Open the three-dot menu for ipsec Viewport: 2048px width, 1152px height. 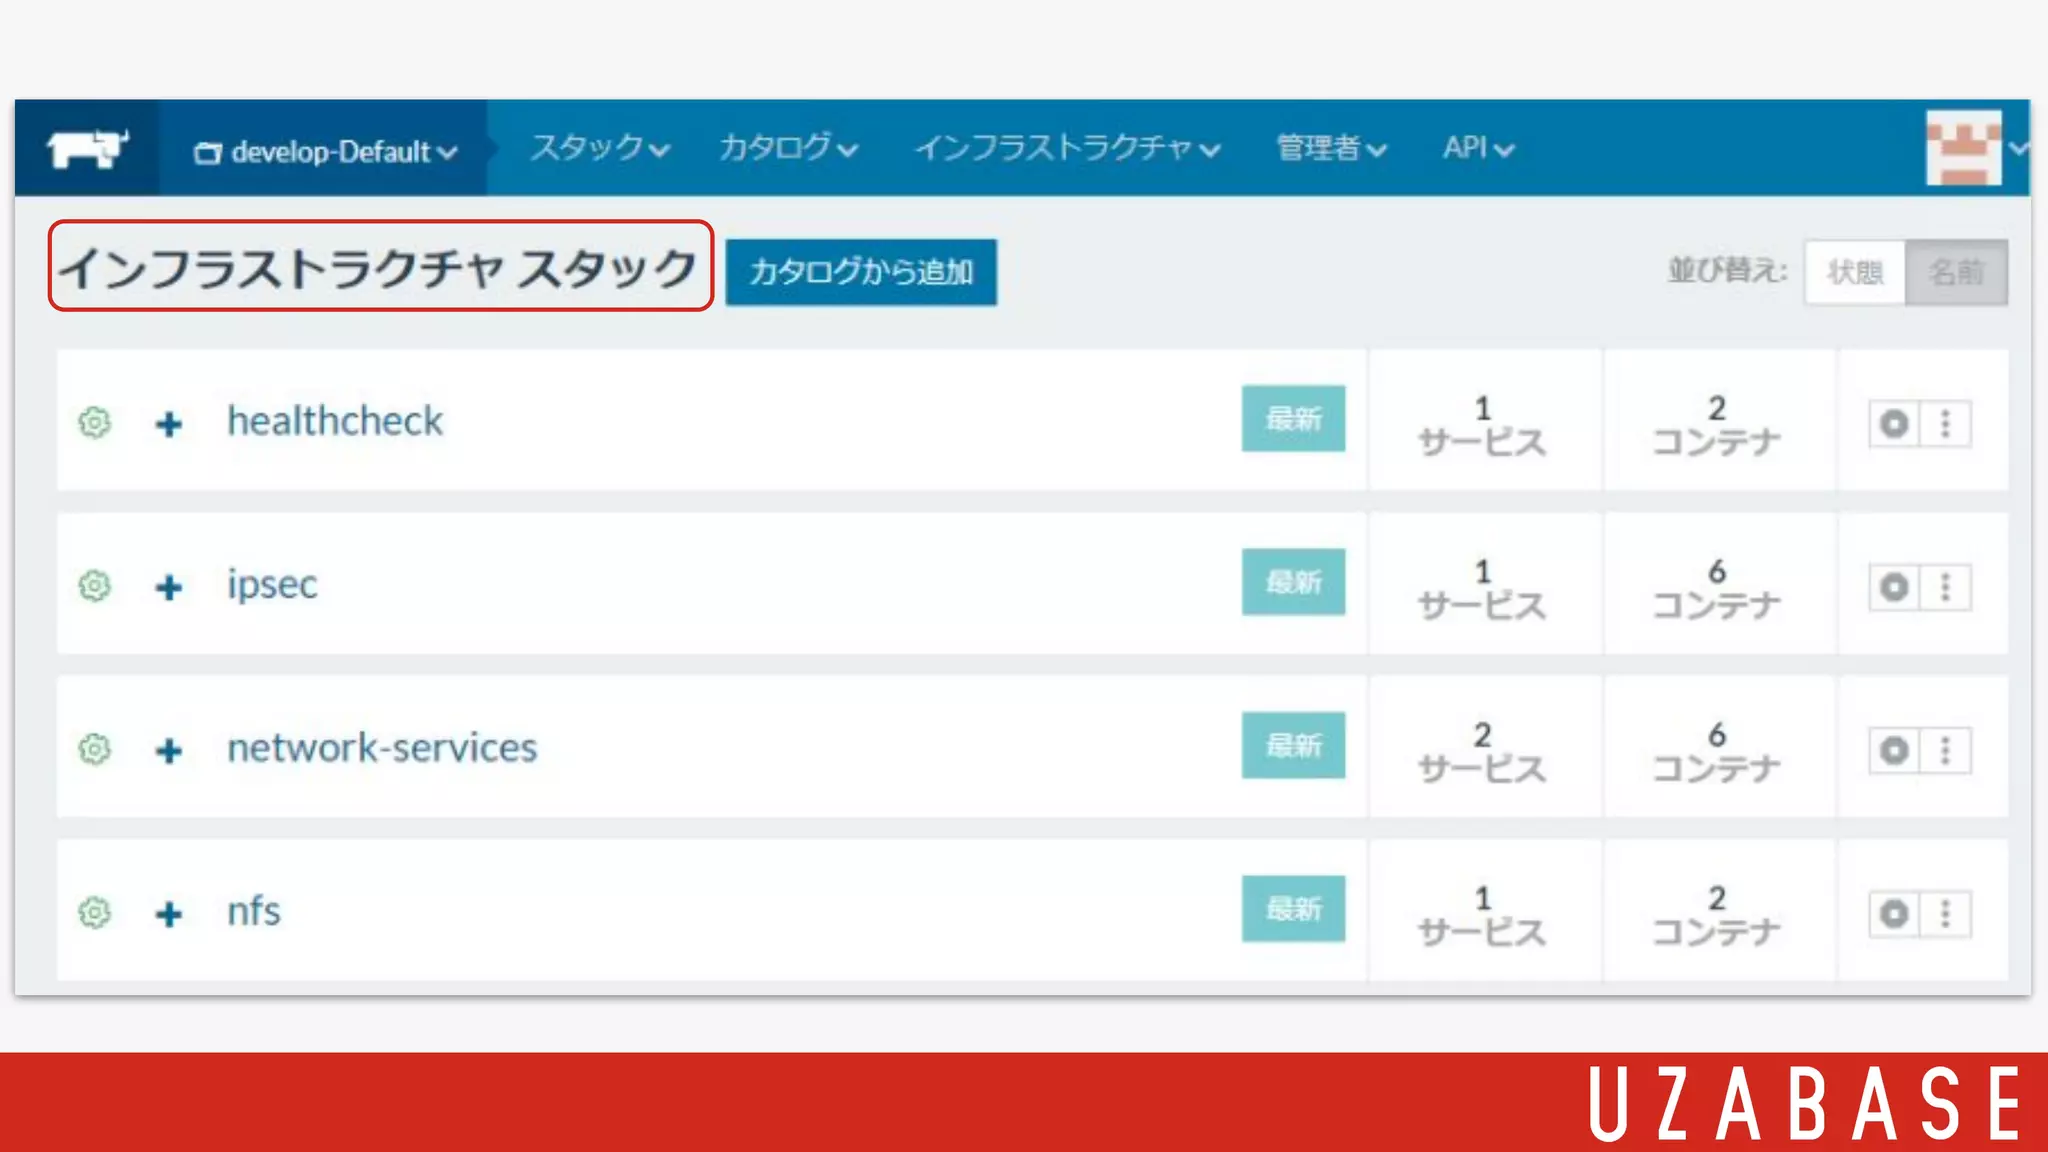pos(1945,587)
